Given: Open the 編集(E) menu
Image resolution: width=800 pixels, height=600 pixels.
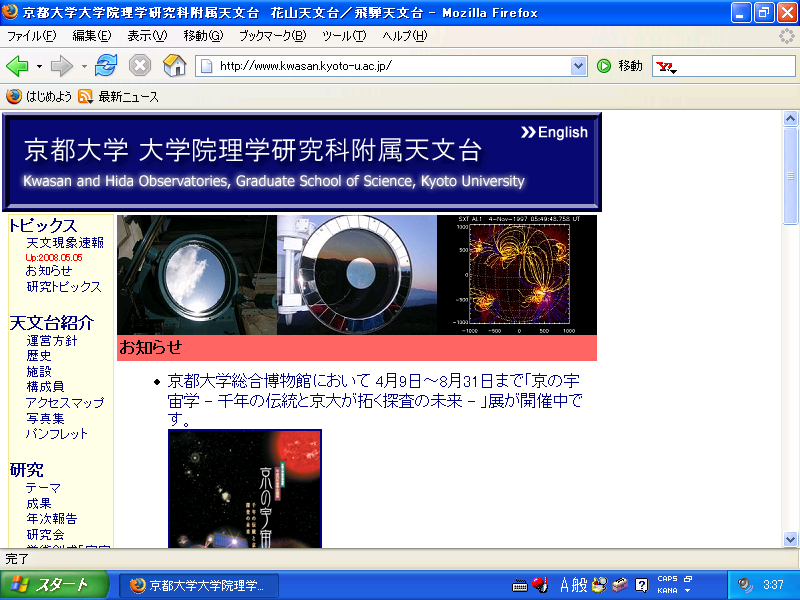Looking at the screenshot, I should 92,36.
